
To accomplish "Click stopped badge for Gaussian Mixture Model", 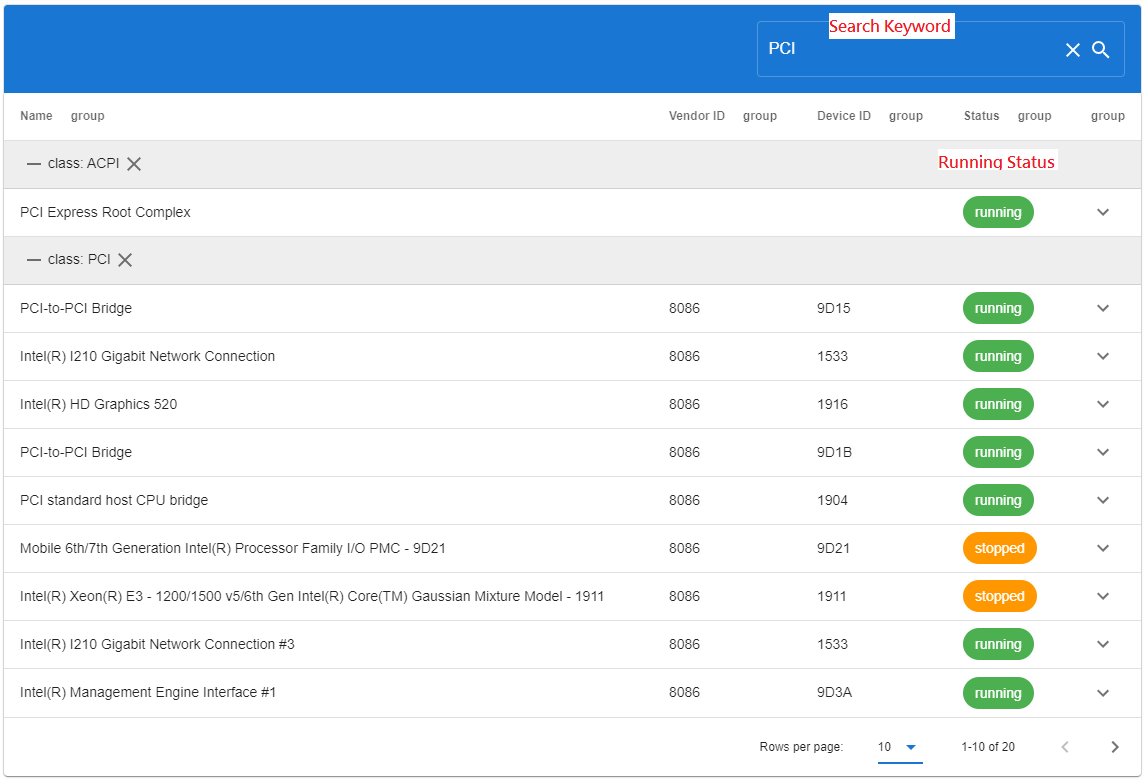I will click(x=999, y=597).
